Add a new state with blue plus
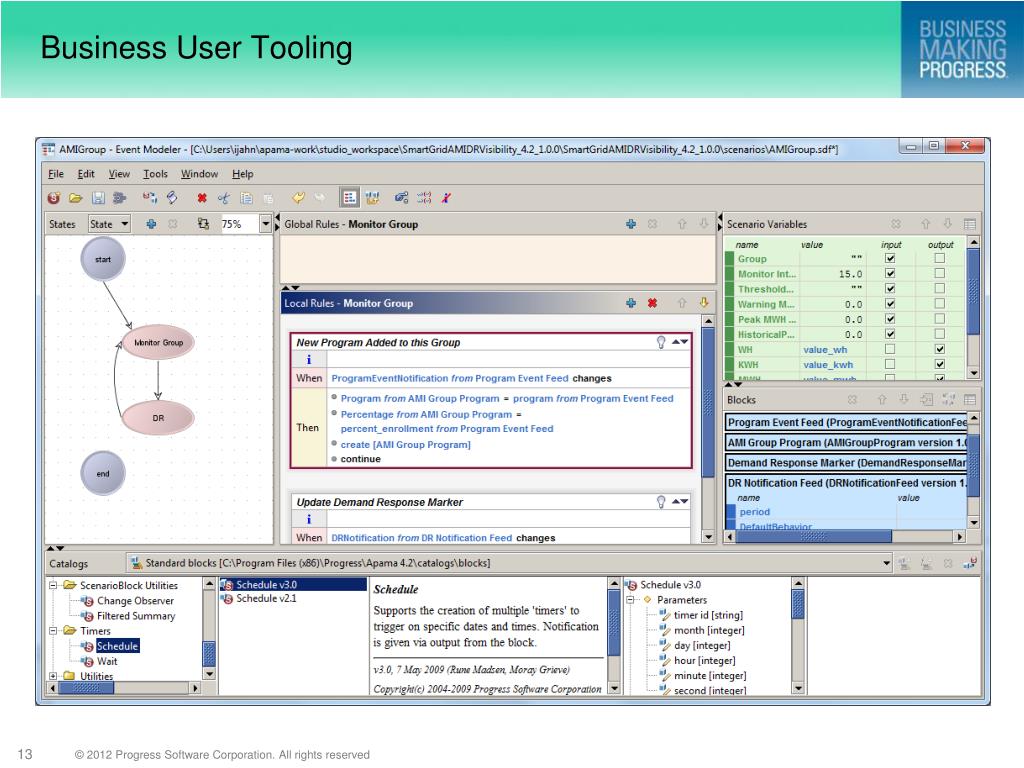1024x768 pixels. [x=151, y=224]
